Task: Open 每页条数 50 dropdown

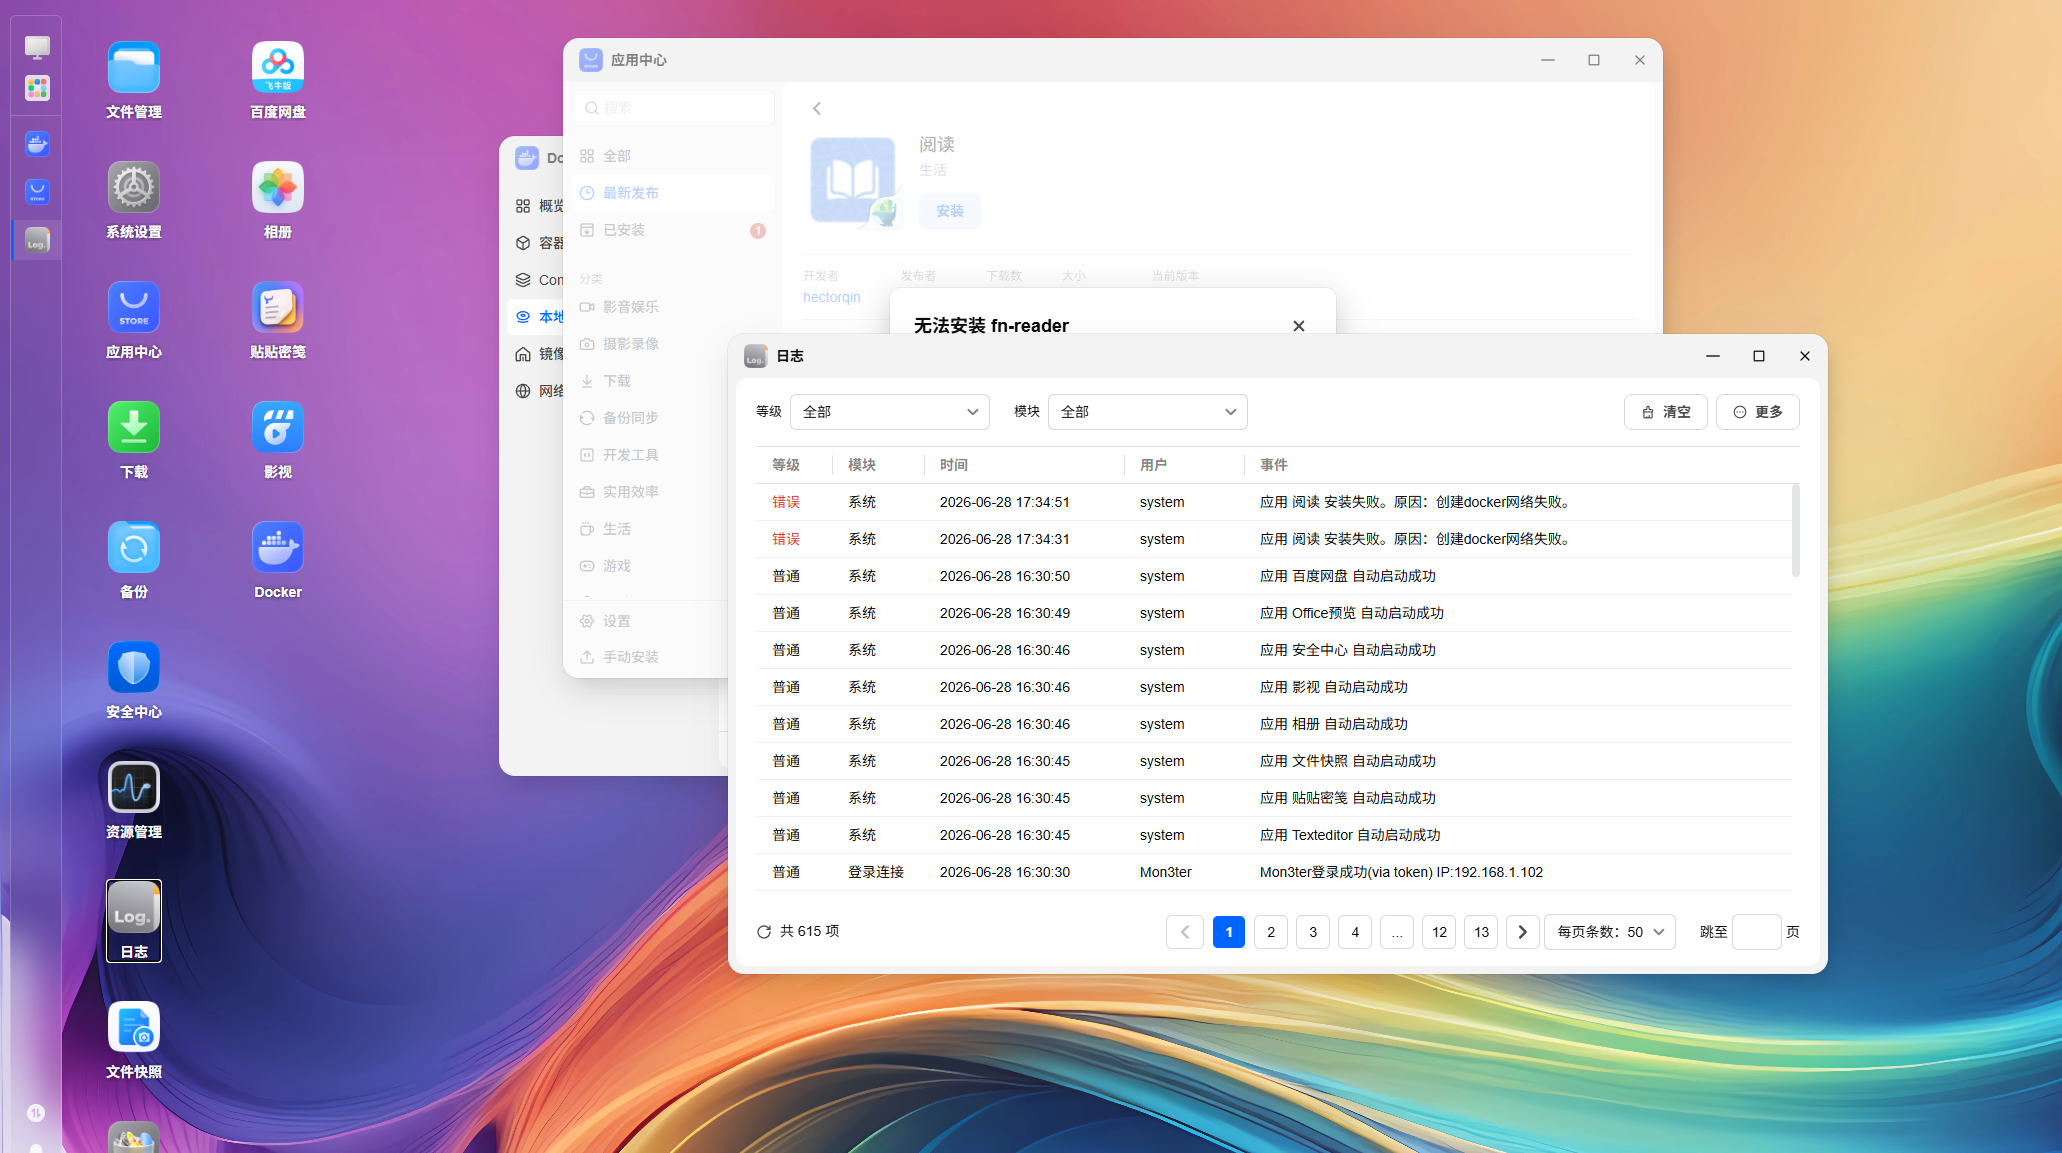Action: coord(1610,932)
